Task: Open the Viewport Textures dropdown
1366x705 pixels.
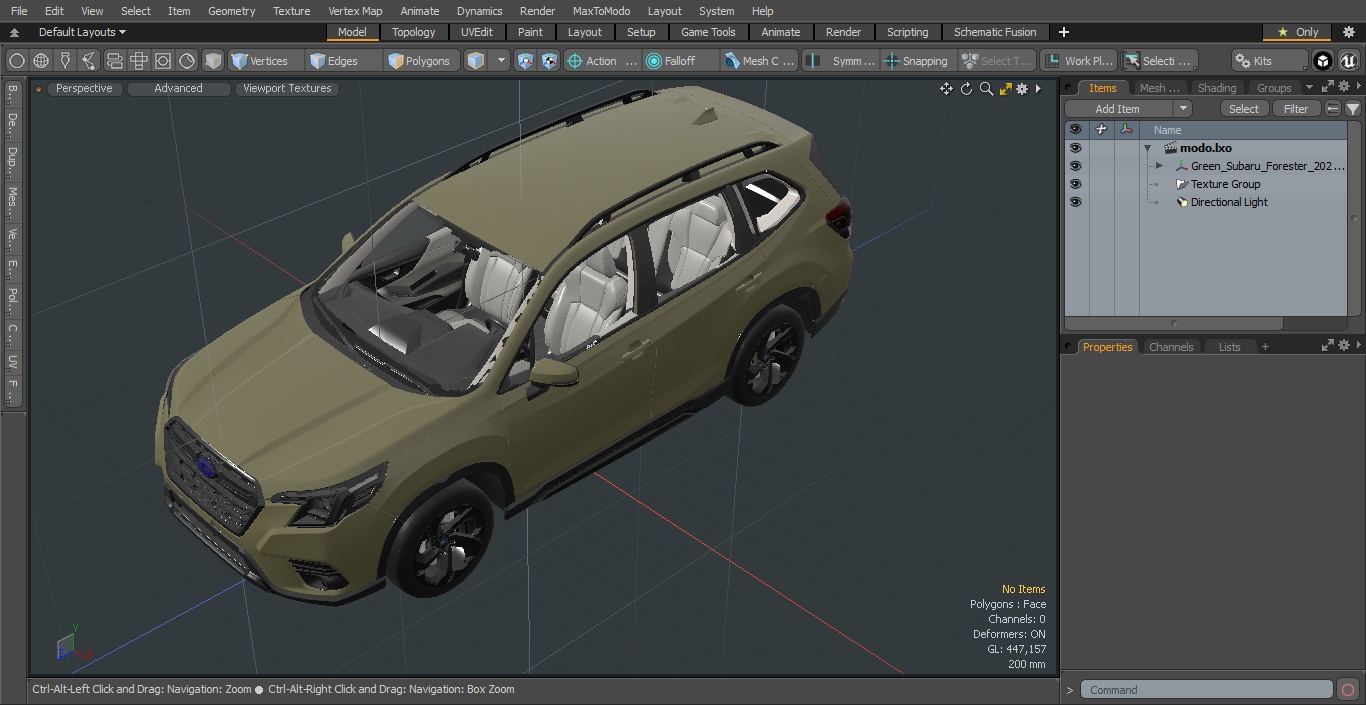Action: tap(287, 89)
